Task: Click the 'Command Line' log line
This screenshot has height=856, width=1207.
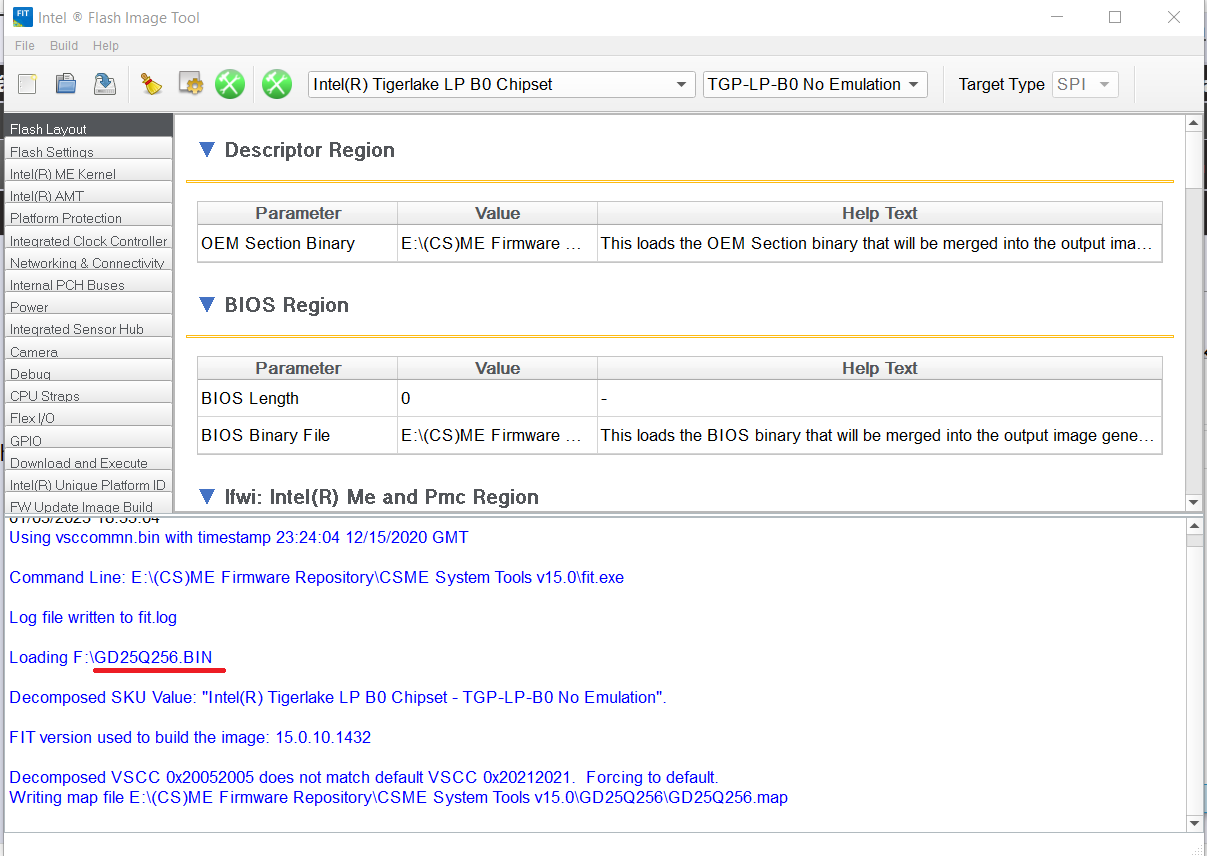Action: click(x=316, y=577)
